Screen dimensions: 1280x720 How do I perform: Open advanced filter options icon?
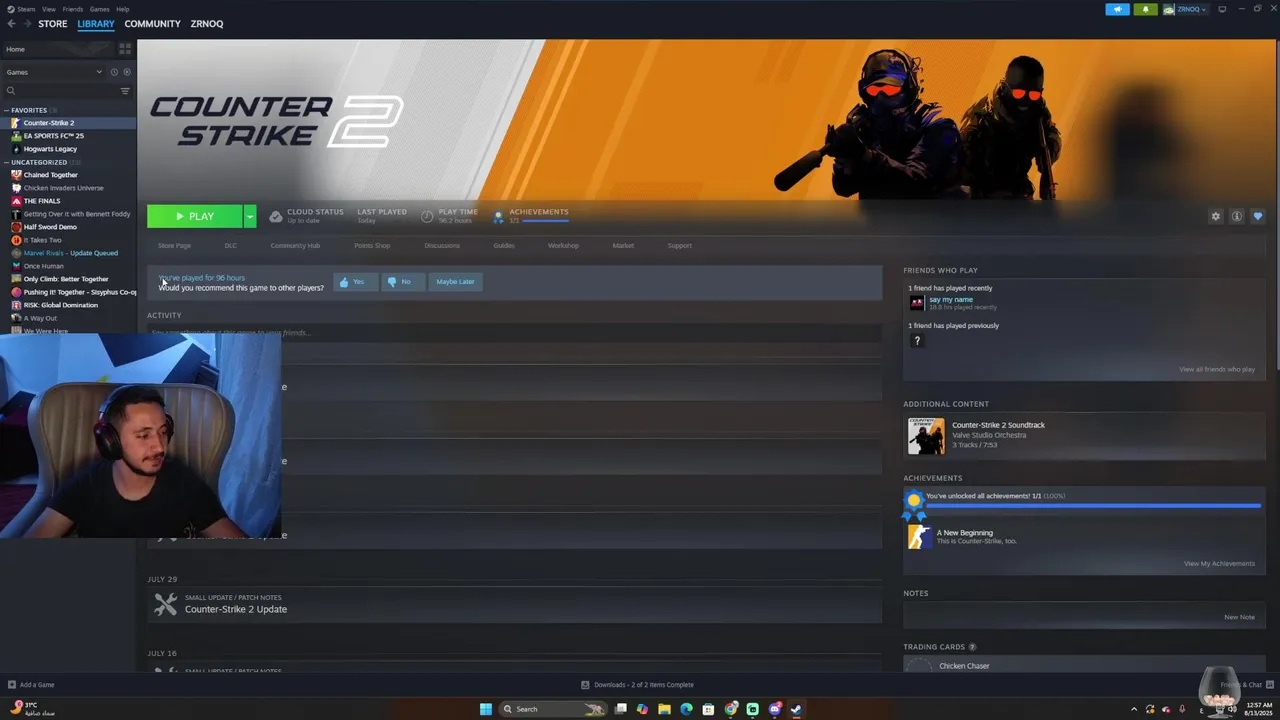pos(125,91)
